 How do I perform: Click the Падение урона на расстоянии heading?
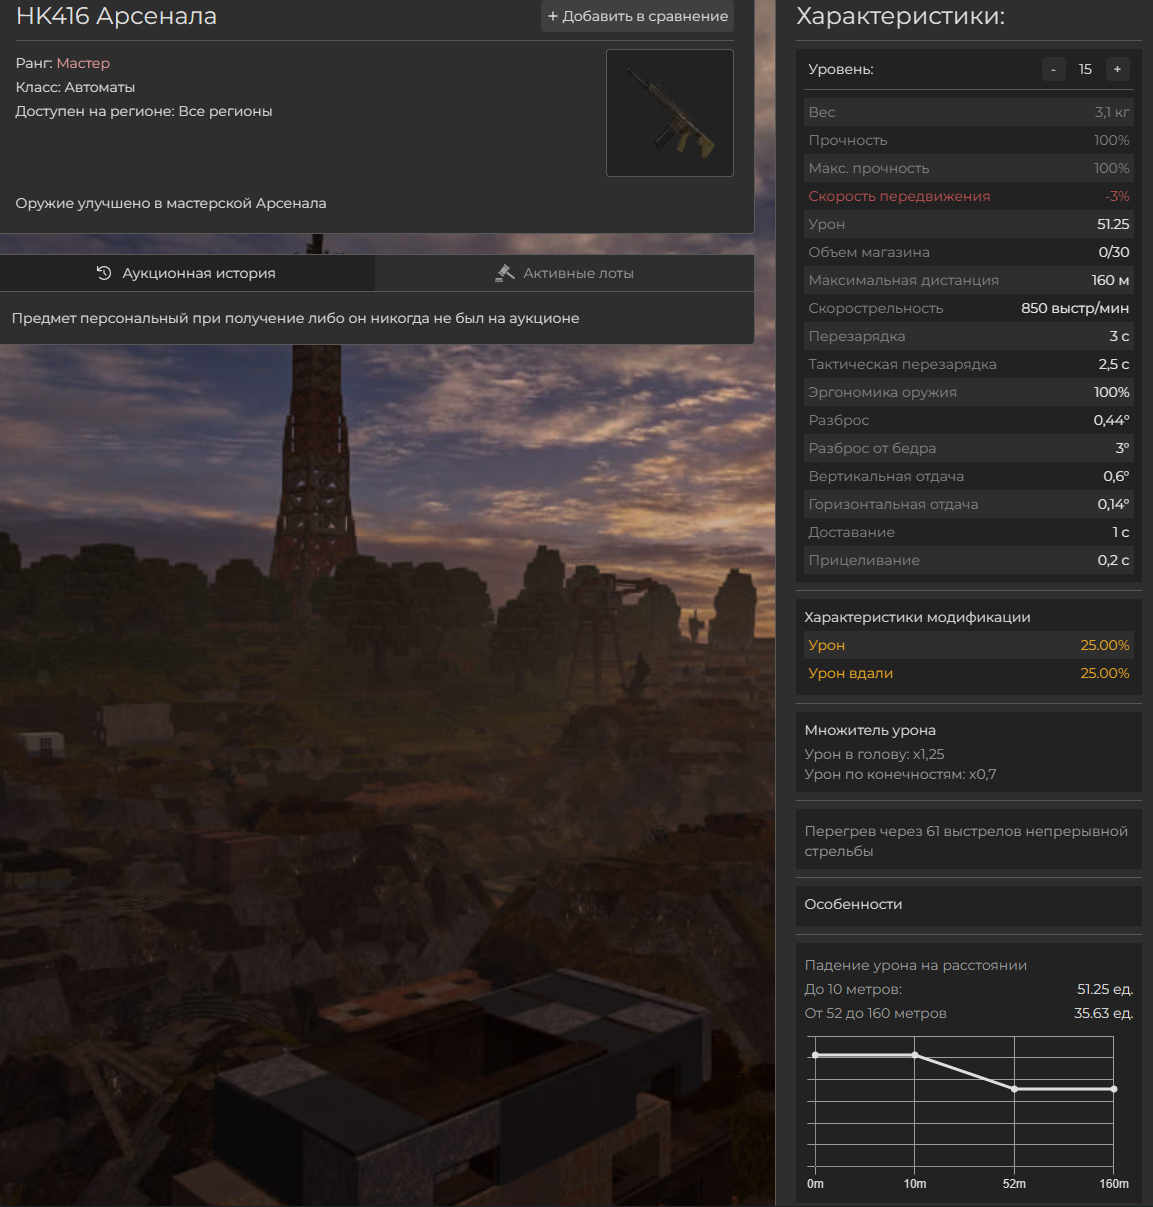(x=915, y=965)
